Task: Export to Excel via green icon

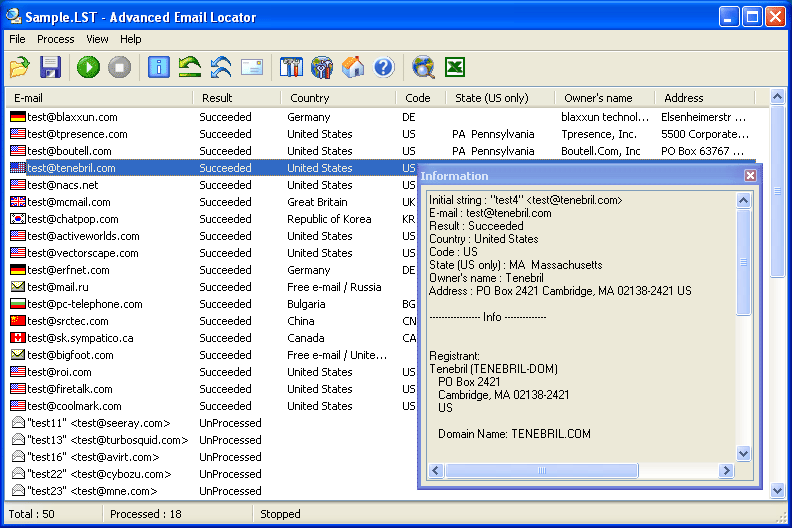Action: pos(455,67)
